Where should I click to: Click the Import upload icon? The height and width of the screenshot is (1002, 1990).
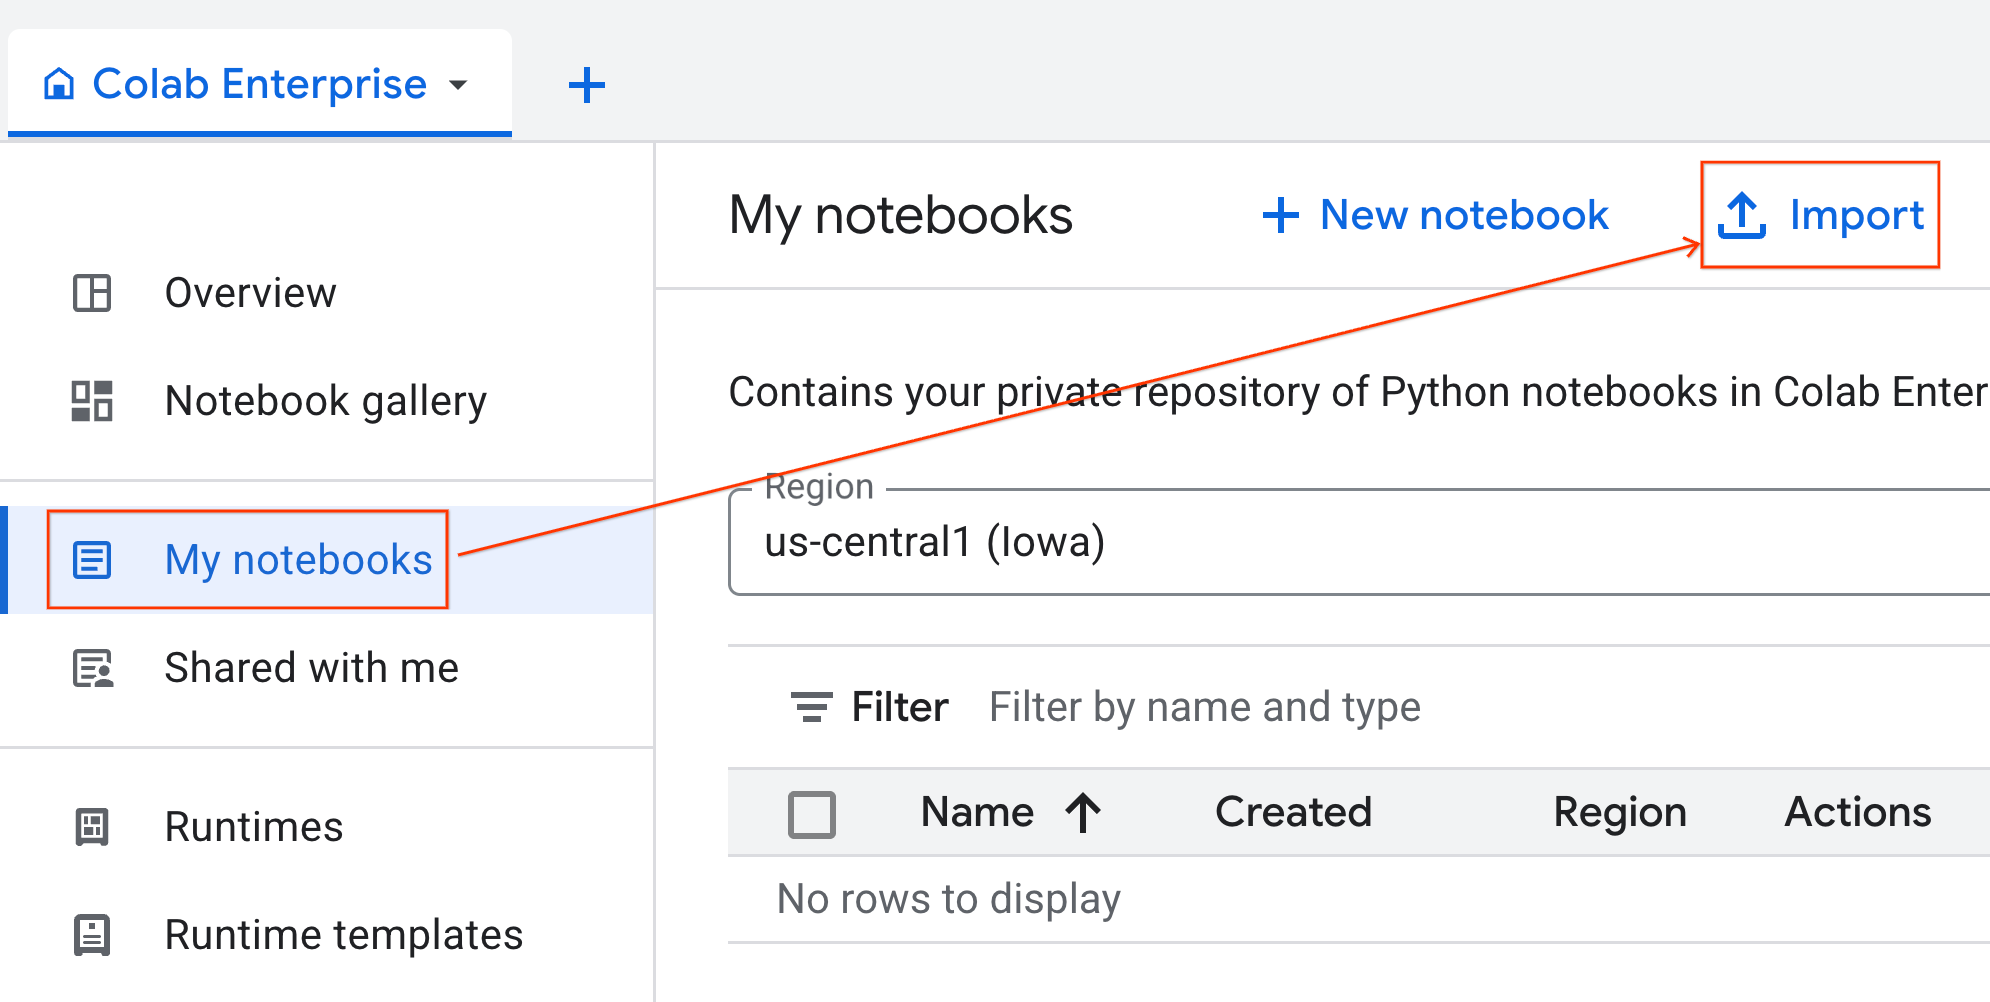1740,214
